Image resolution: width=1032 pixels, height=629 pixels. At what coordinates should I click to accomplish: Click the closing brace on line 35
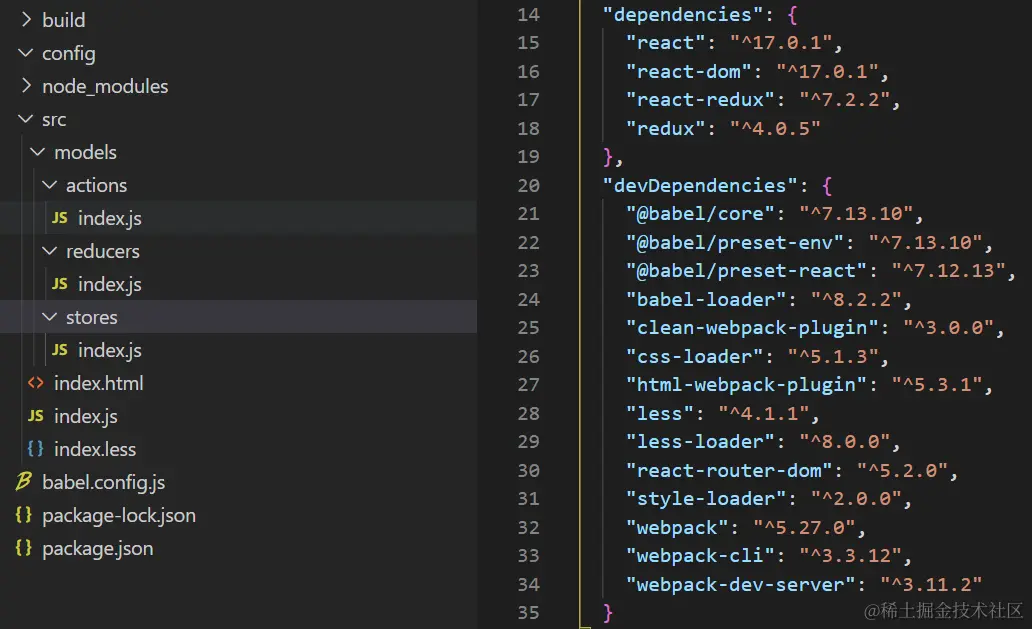click(607, 613)
